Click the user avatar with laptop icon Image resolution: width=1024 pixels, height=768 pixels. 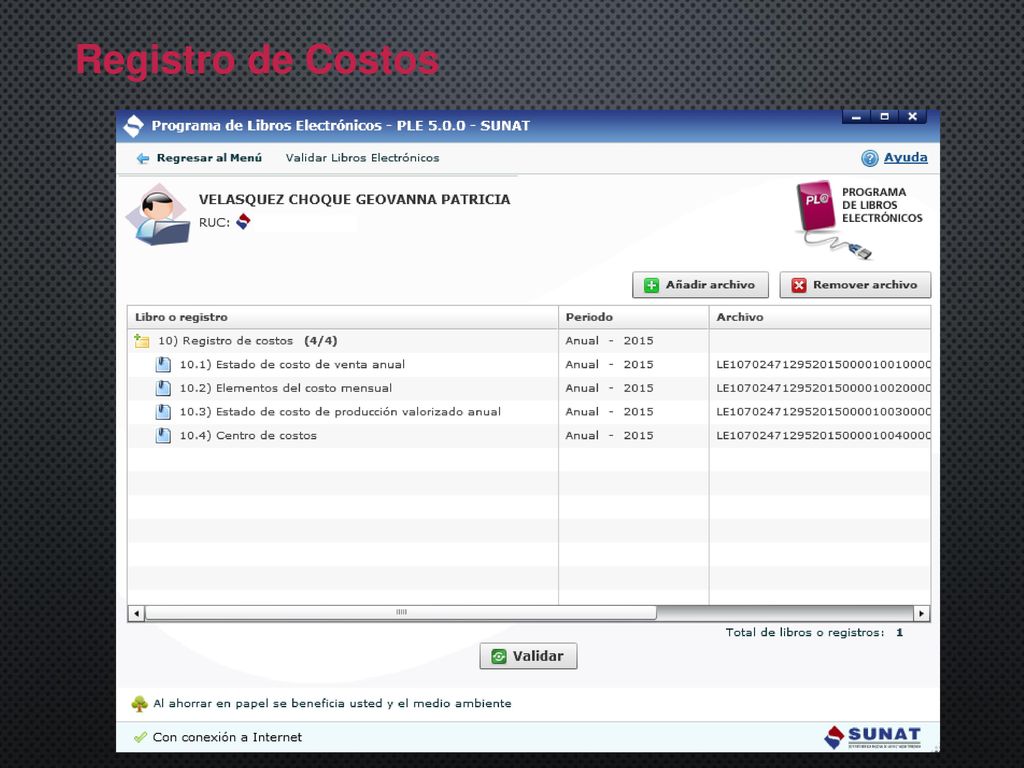pos(159,215)
